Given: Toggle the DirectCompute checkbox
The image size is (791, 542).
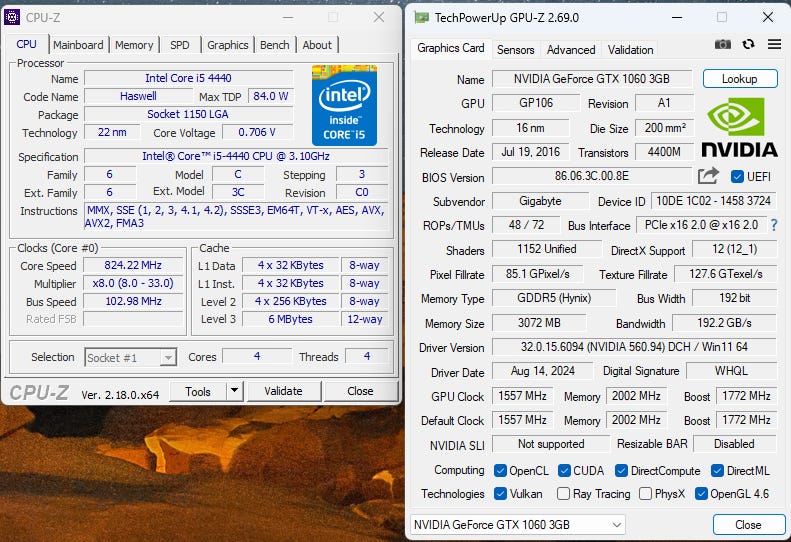Looking at the screenshot, I should point(621,471).
